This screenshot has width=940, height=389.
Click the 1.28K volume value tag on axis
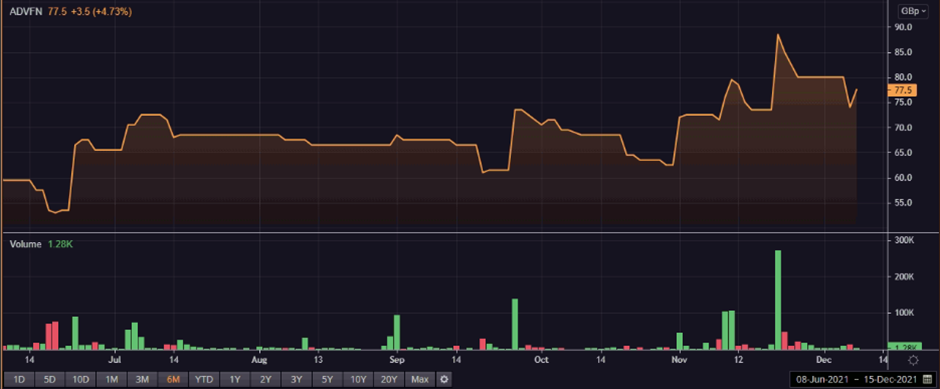[904, 346]
